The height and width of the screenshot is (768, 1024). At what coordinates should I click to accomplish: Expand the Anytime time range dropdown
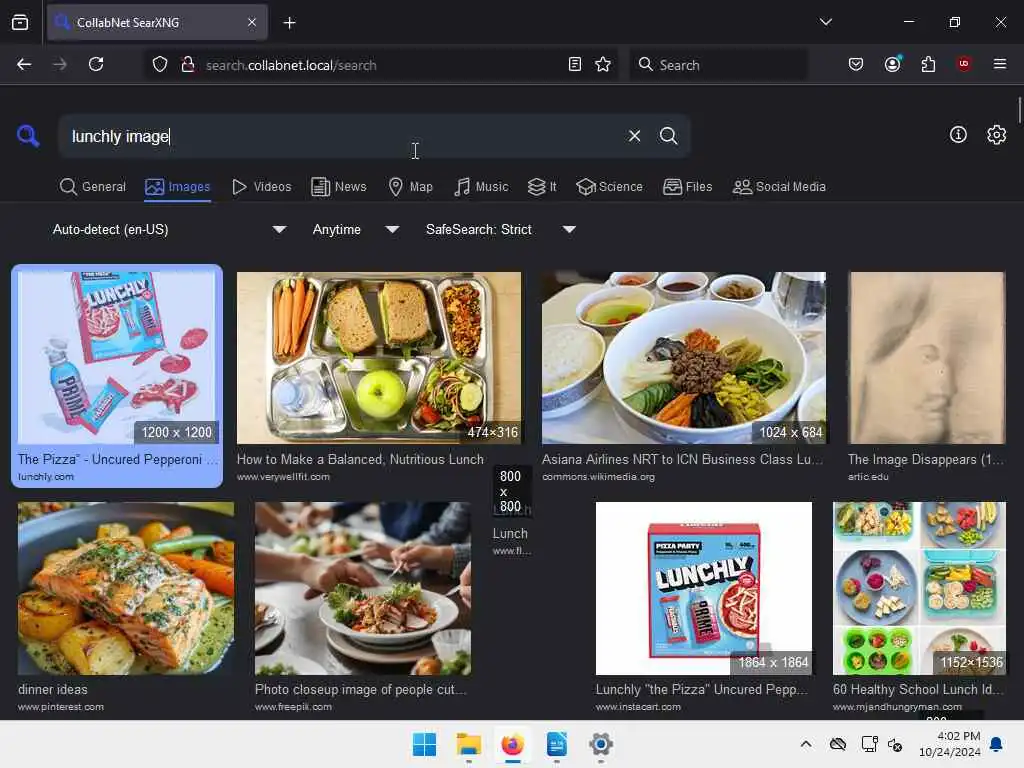coord(355,229)
